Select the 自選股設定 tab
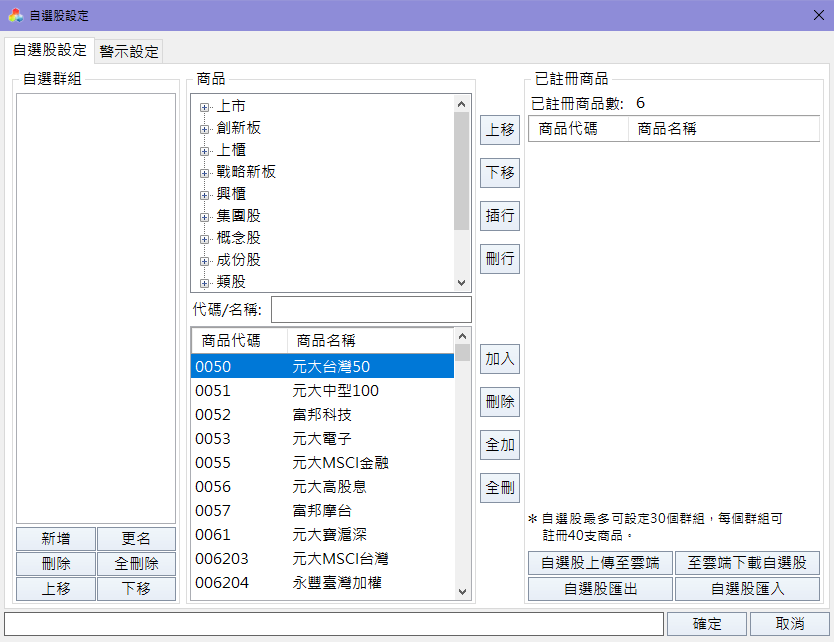The height and width of the screenshot is (642, 834). pos(49,50)
